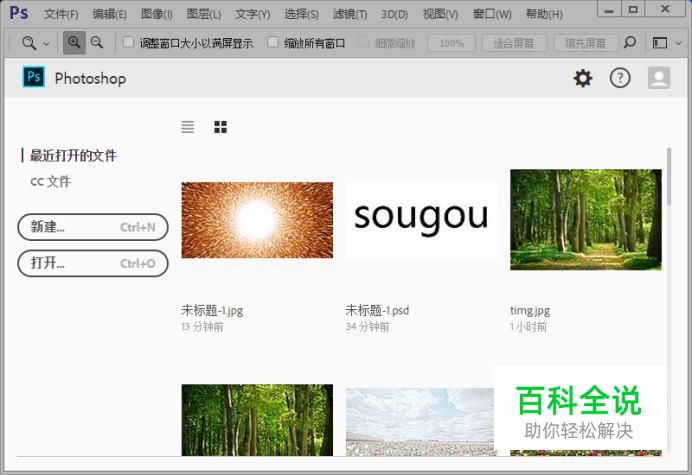
Task: Open the cloudy sky beach thumbnail
Action: point(420,422)
